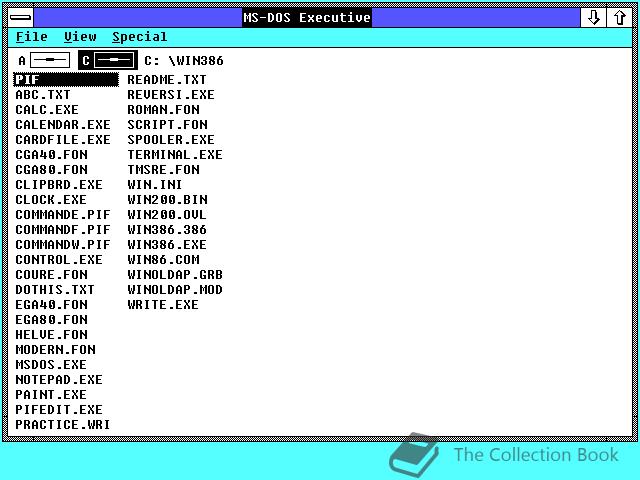Select CLOCK.EXE file
The image size is (640, 480).
51,200
